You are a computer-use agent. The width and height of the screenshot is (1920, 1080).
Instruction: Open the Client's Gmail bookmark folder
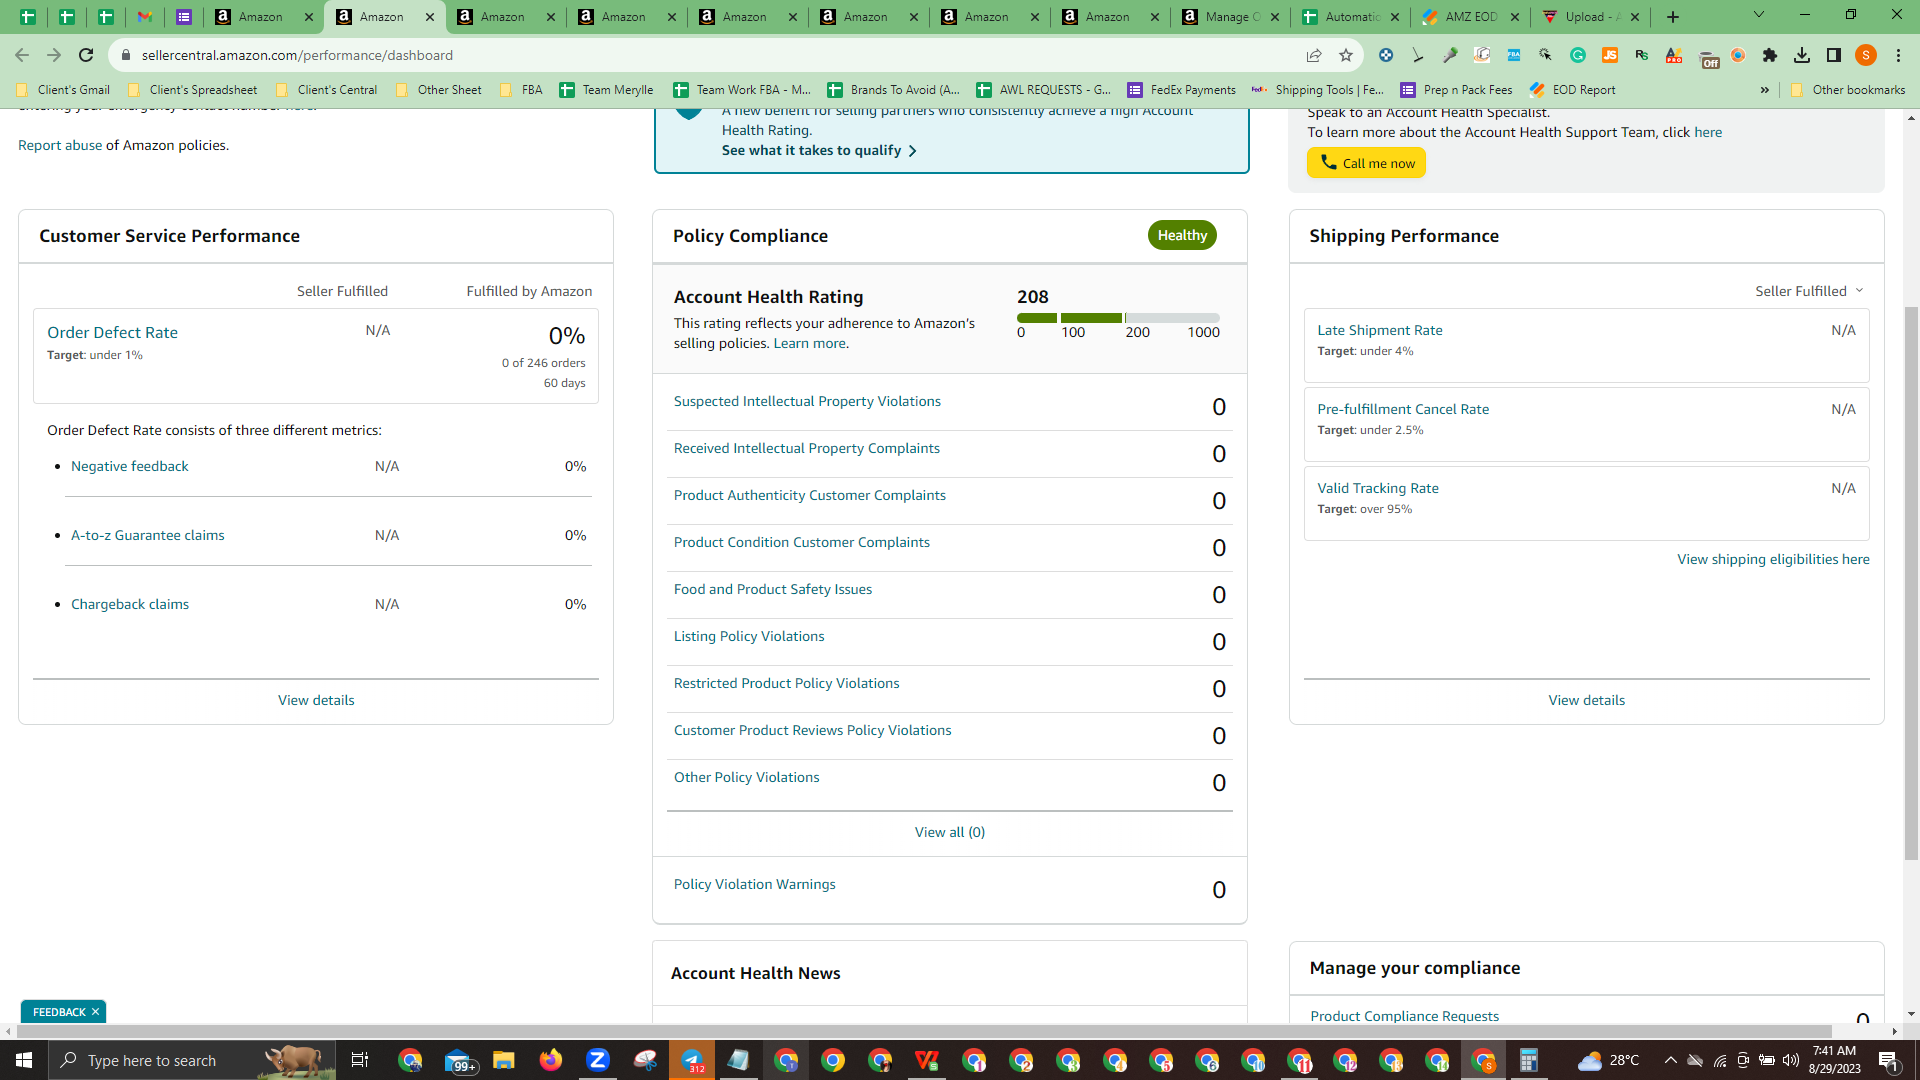(x=63, y=90)
